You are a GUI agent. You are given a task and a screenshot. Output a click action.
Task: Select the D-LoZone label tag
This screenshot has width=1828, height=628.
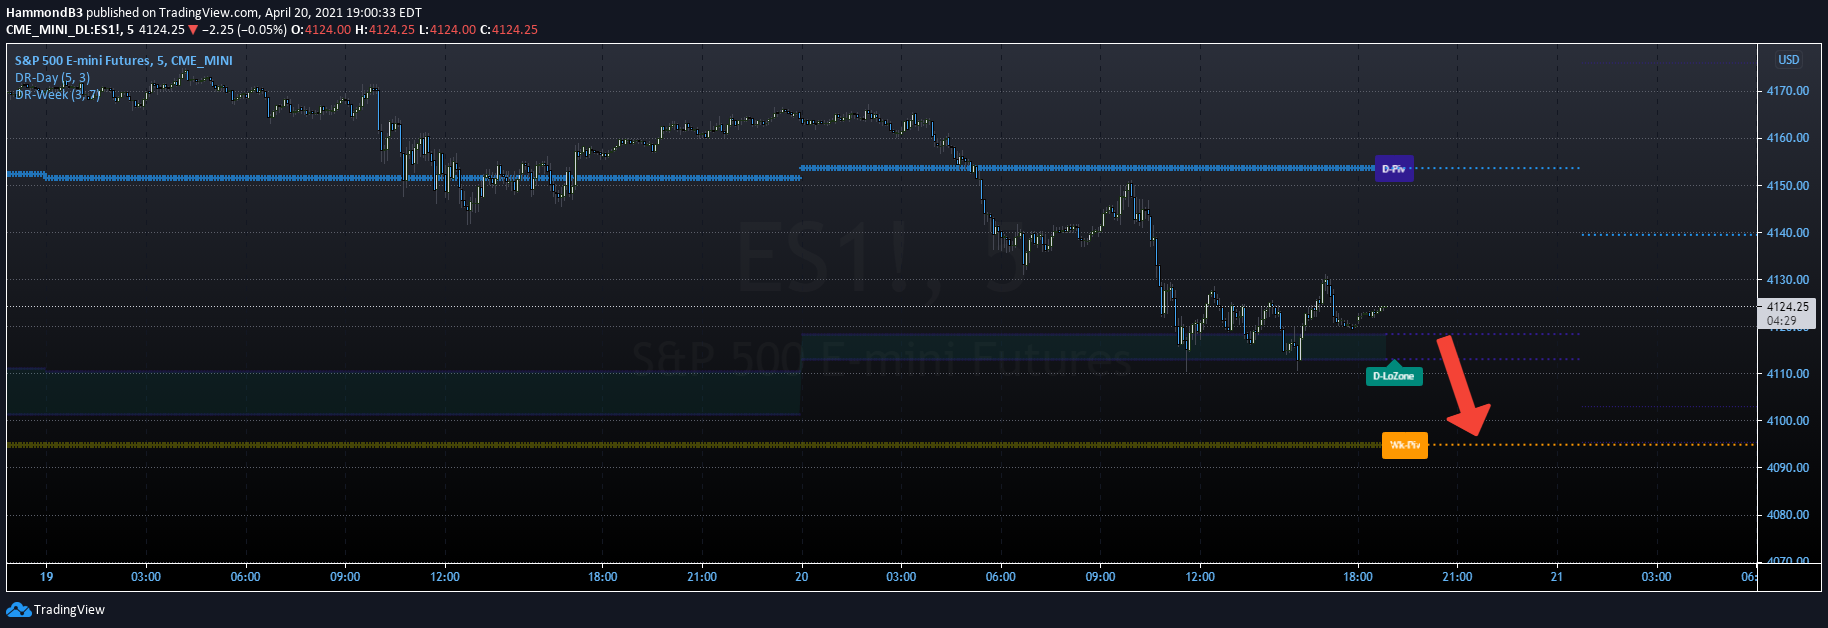tap(1394, 375)
